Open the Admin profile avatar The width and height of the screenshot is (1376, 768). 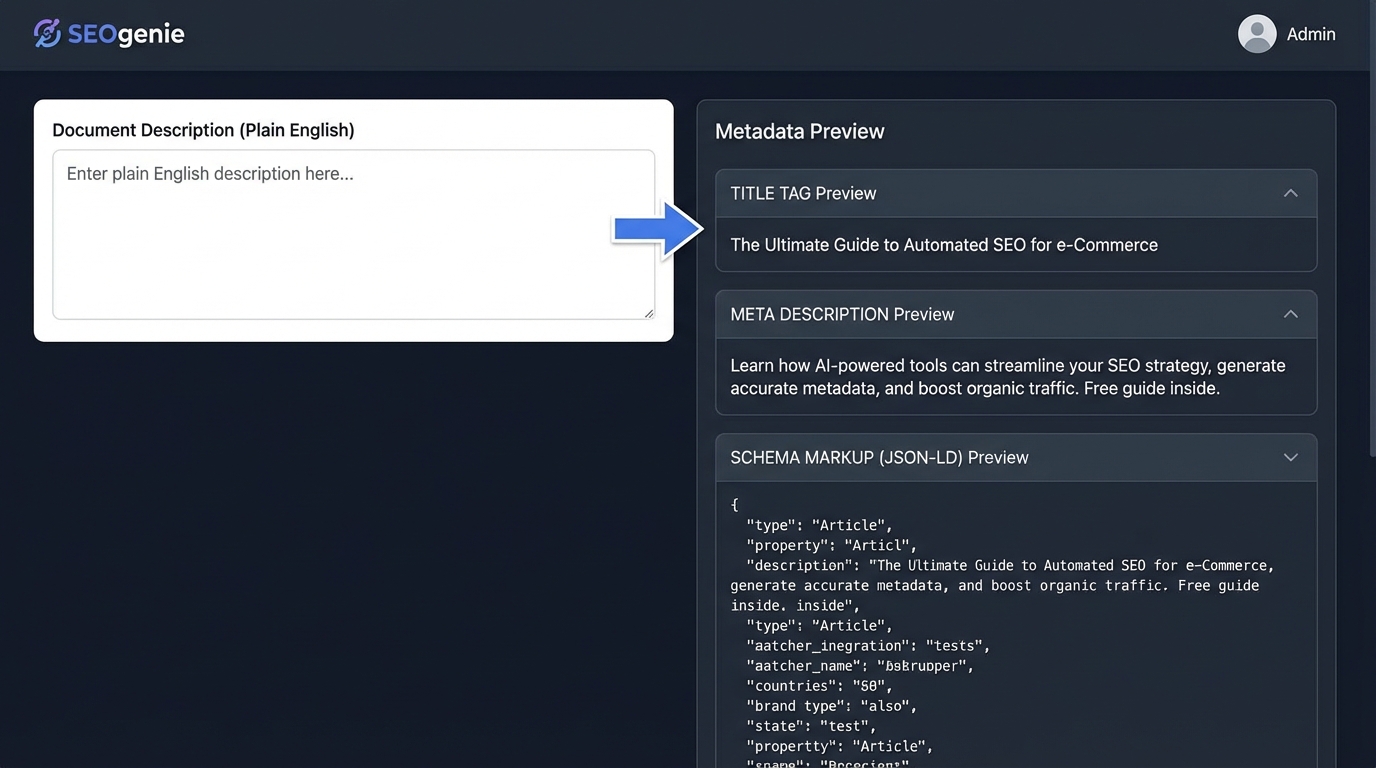(x=1256, y=33)
